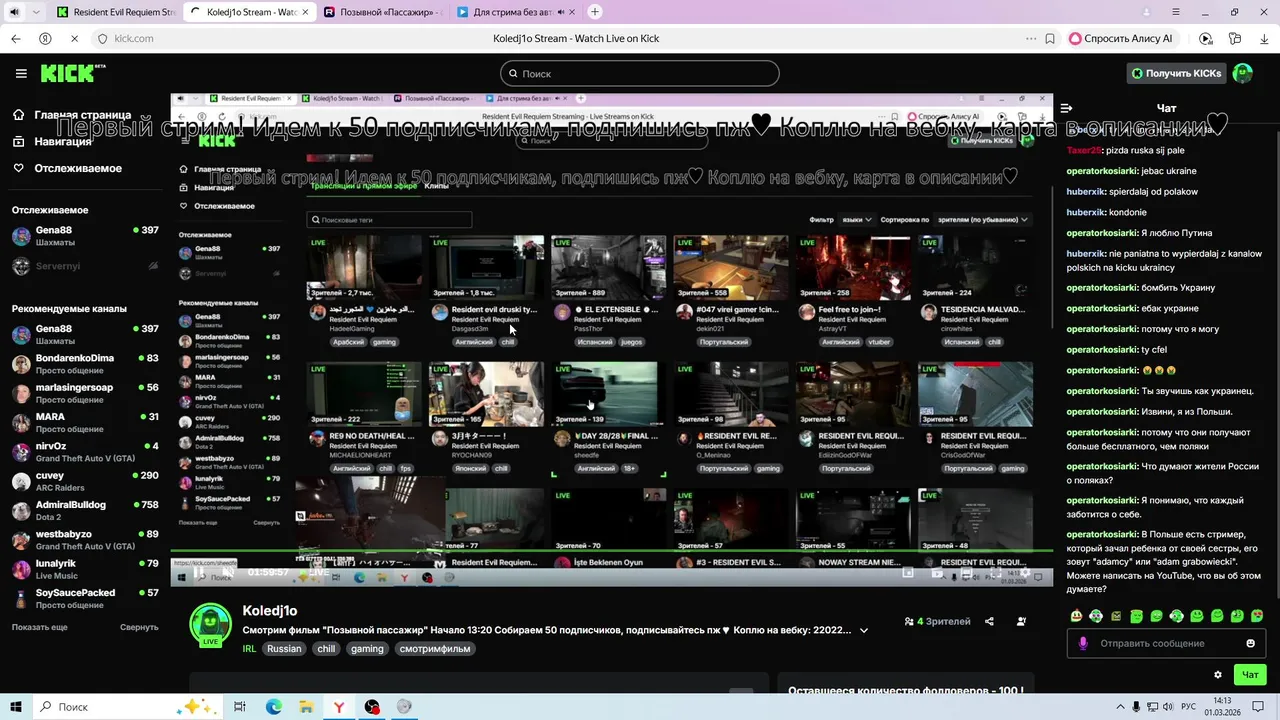Click the purple microphone icon in chat input
The height and width of the screenshot is (720, 1280).
tap(1082, 643)
